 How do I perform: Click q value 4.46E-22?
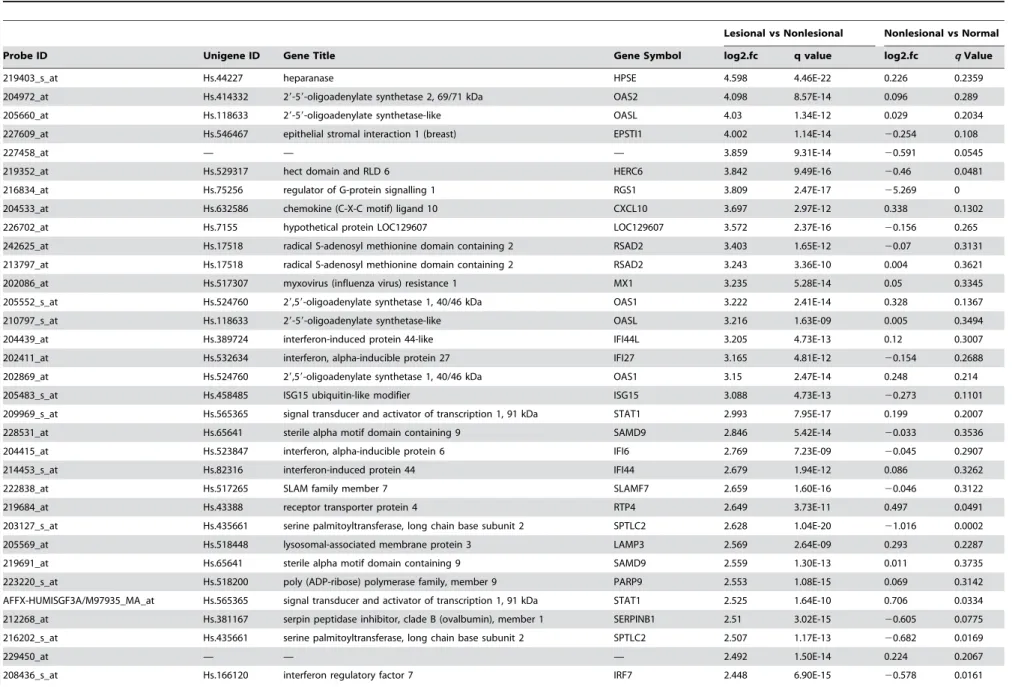(812, 78)
